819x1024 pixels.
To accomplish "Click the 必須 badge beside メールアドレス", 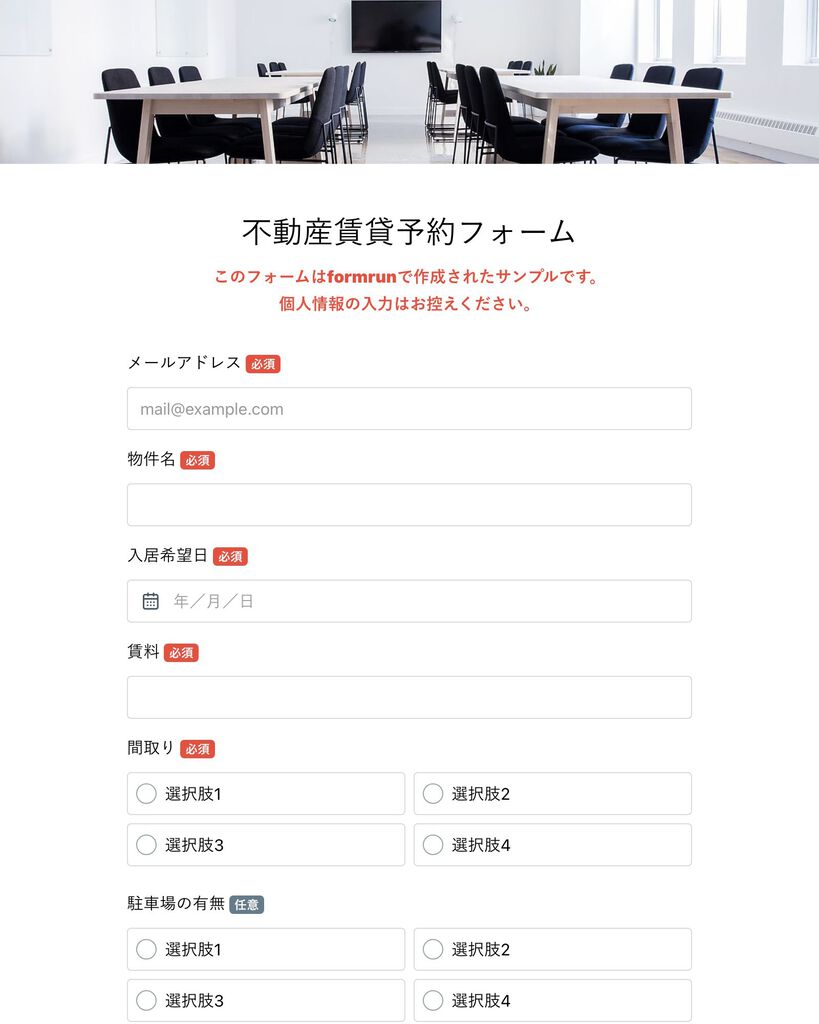I will click(x=263, y=364).
